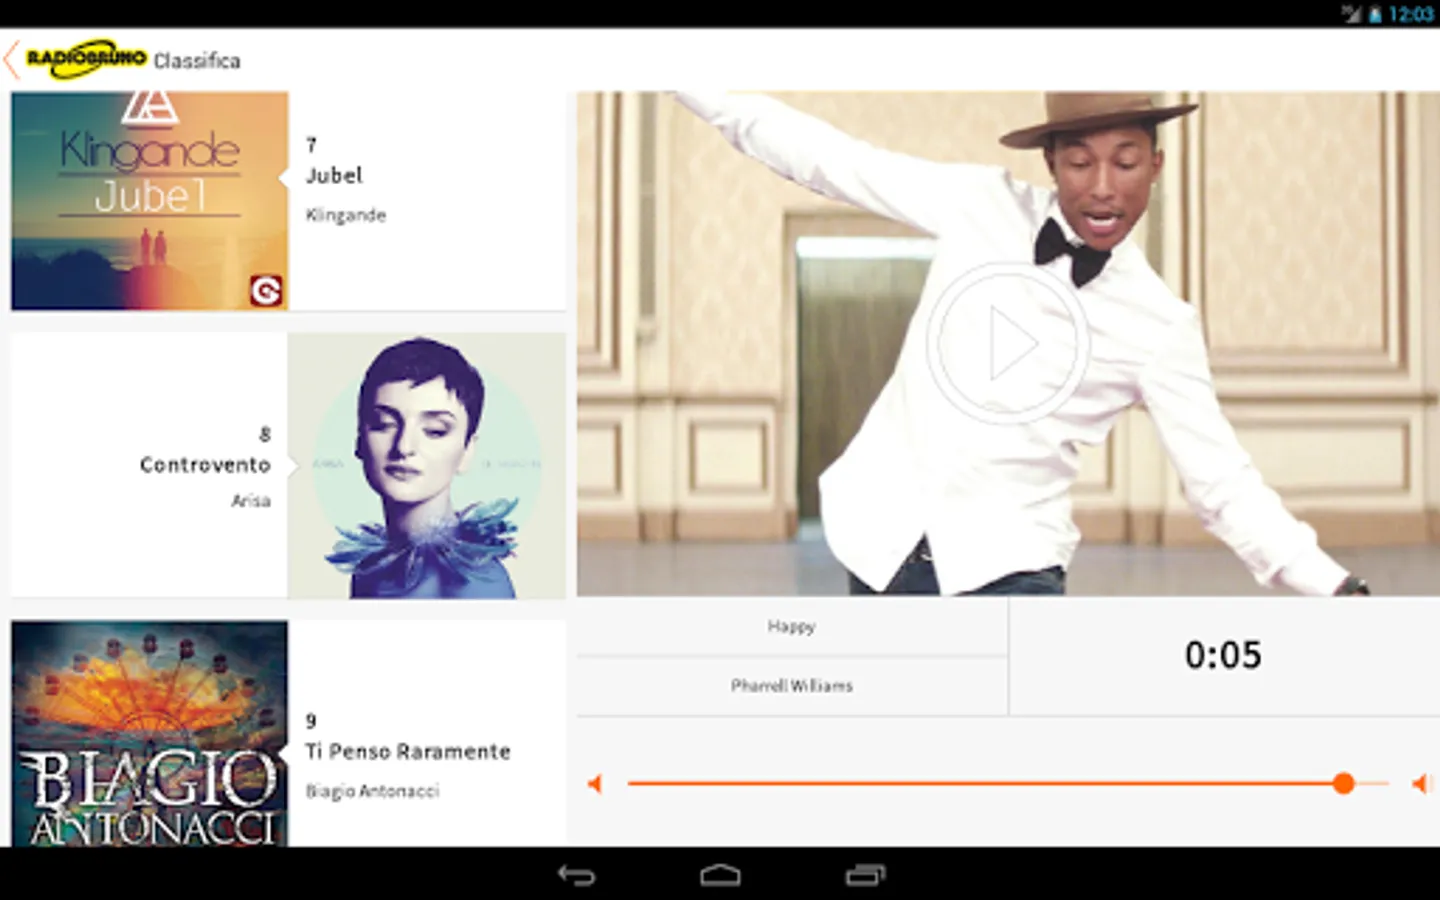Select the song title Controvento
The width and height of the screenshot is (1440, 900).
[x=205, y=465]
